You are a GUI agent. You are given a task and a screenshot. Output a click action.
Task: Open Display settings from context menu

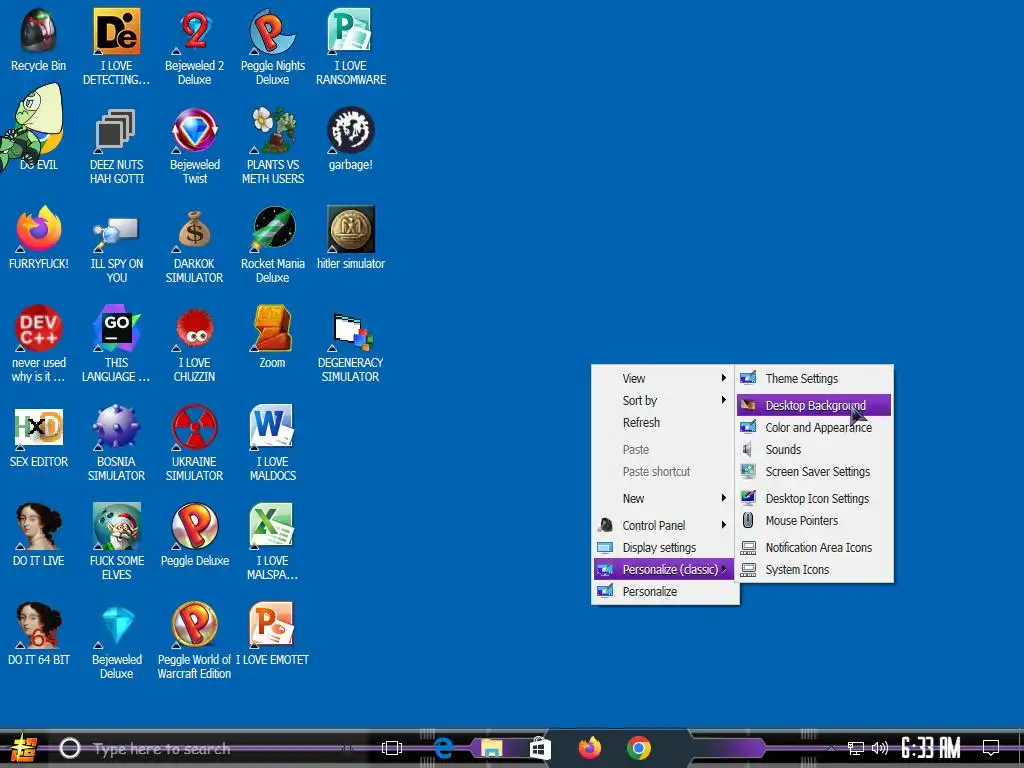tap(665, 547)
